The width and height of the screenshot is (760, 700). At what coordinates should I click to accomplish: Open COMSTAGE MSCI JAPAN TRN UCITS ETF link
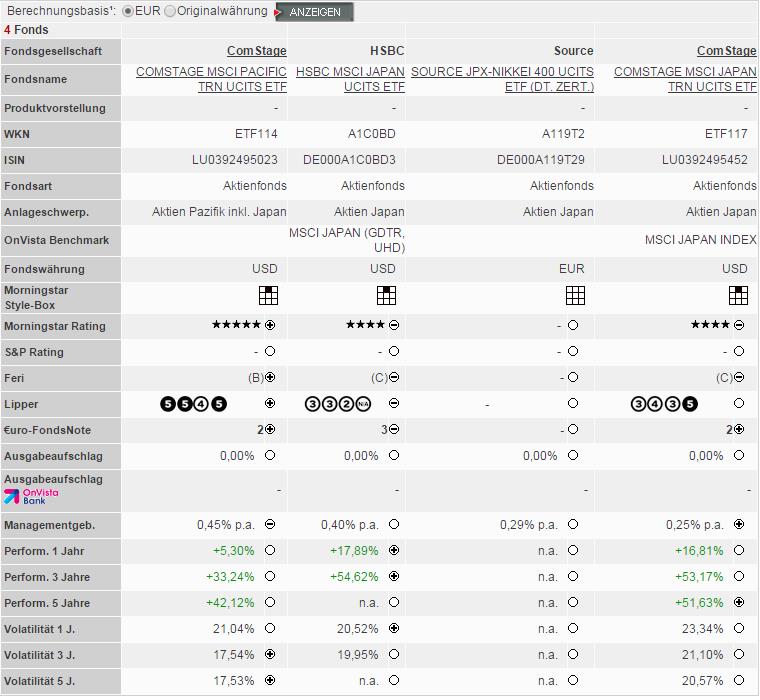coord(685,79)
